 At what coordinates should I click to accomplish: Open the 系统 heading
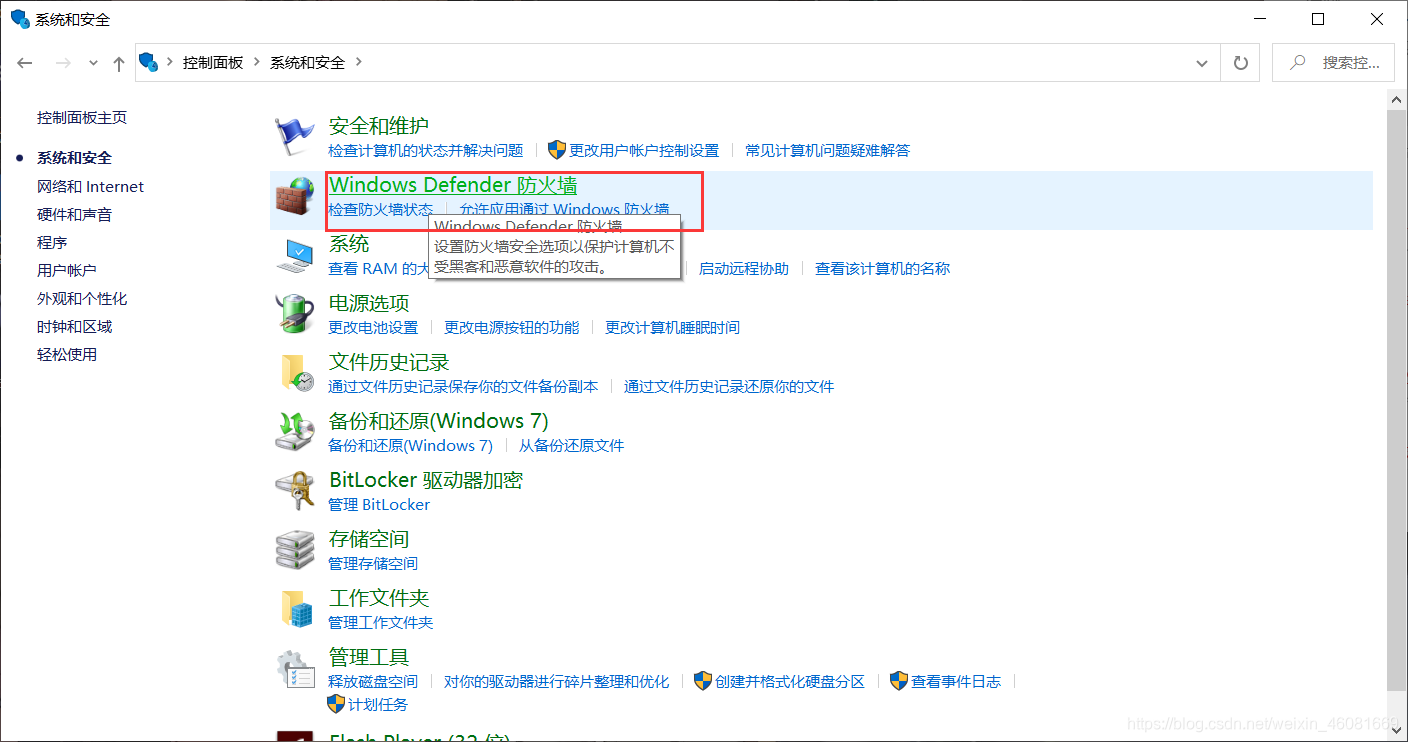point(349,244)
